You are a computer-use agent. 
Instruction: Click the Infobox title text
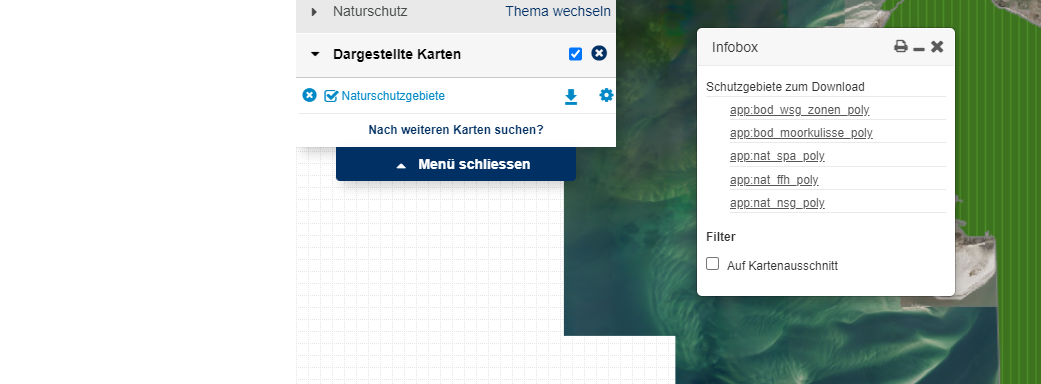pos(735,47)
